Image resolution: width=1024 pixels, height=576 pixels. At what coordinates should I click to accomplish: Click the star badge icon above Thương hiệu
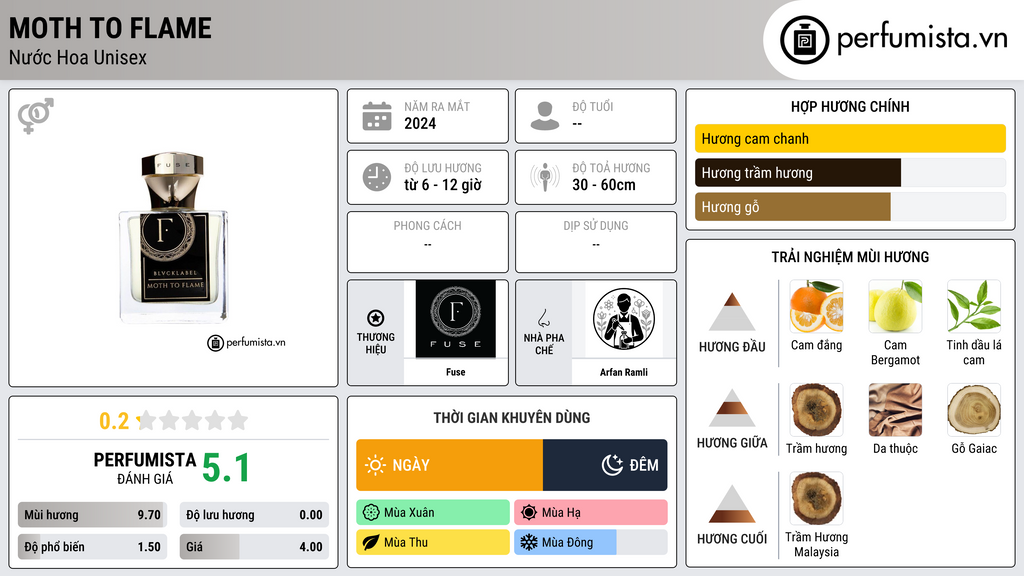tap(376, 318)
